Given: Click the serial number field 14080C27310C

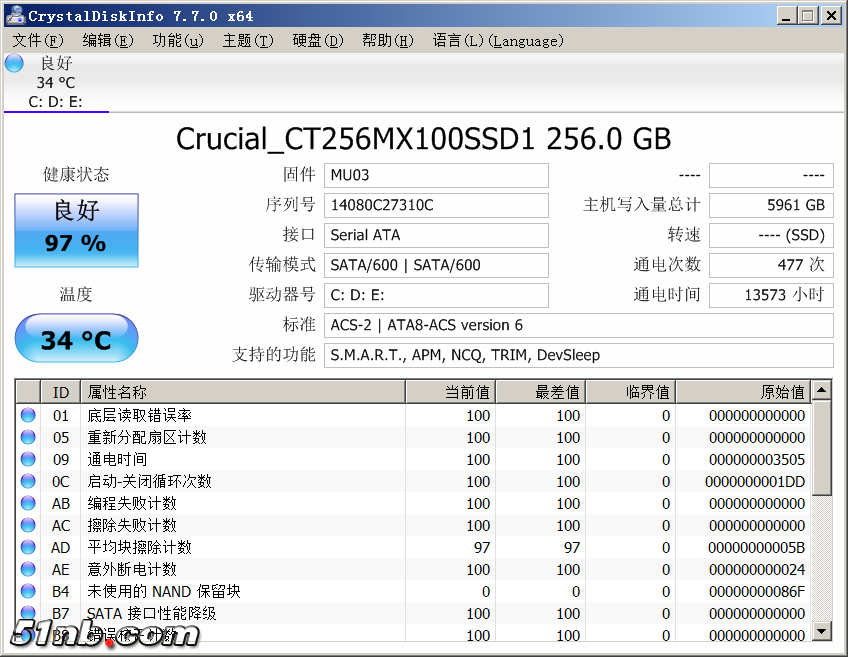Looking at the screenshot, I should pyautogui.click(x=437, y=205).
